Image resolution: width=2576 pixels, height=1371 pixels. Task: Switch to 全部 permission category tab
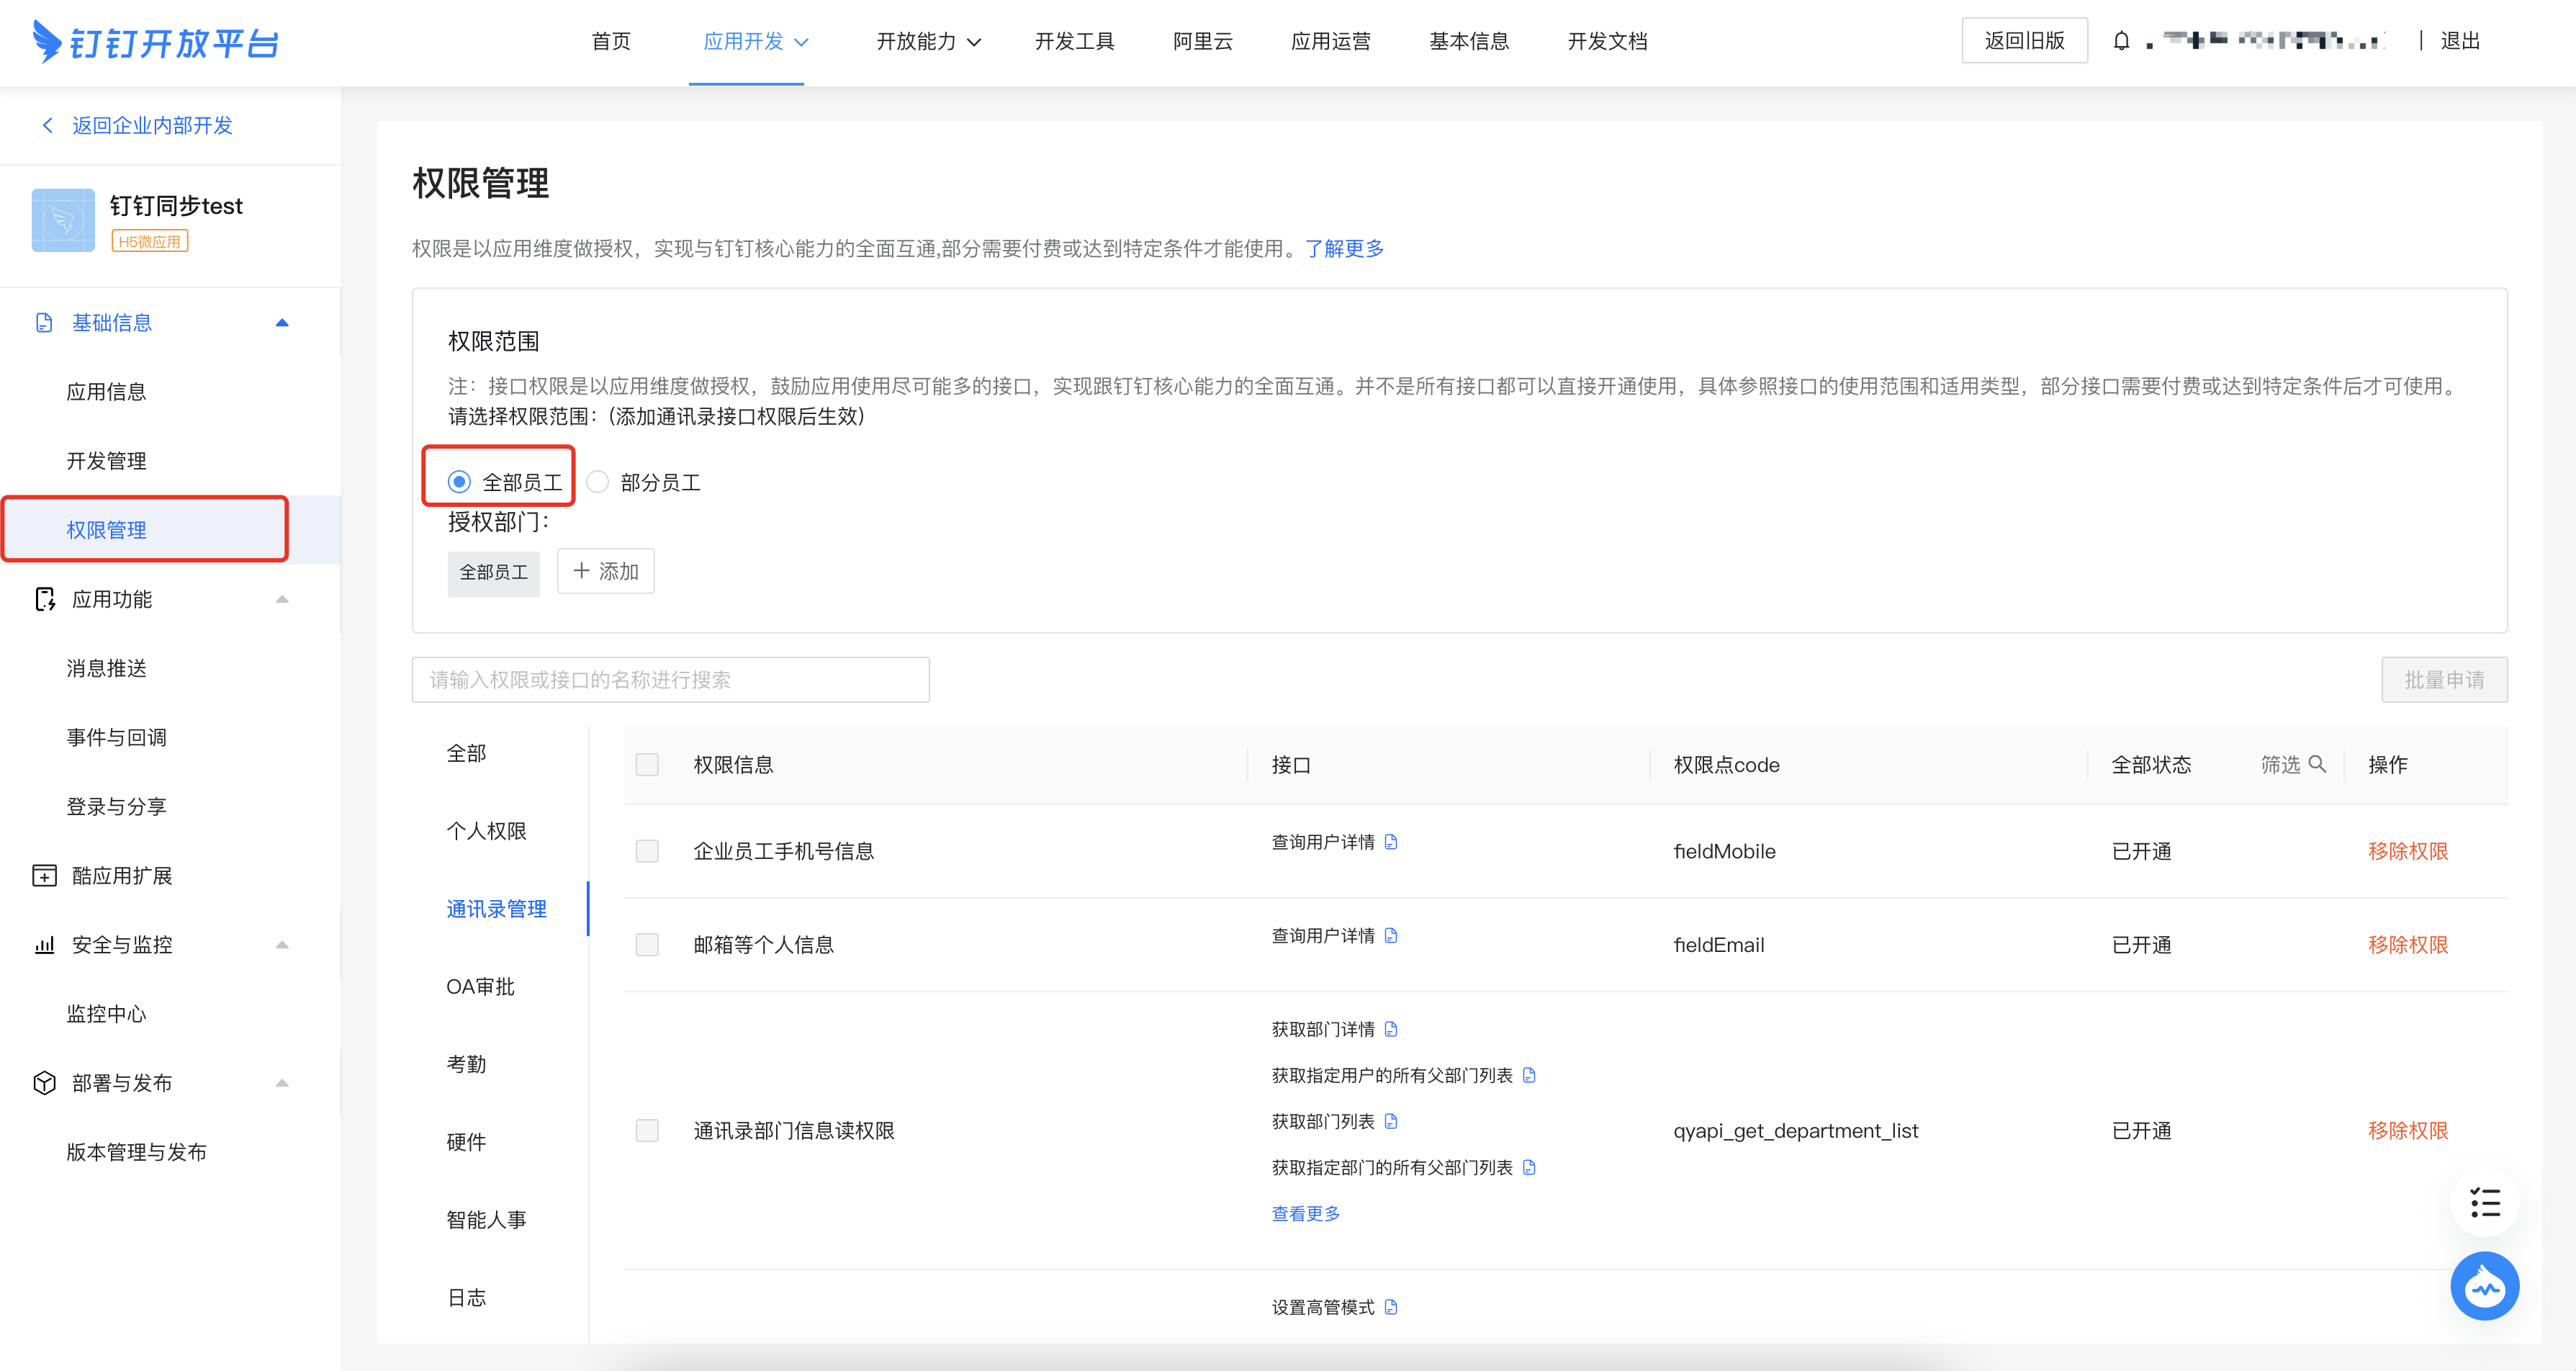point(466,753)
